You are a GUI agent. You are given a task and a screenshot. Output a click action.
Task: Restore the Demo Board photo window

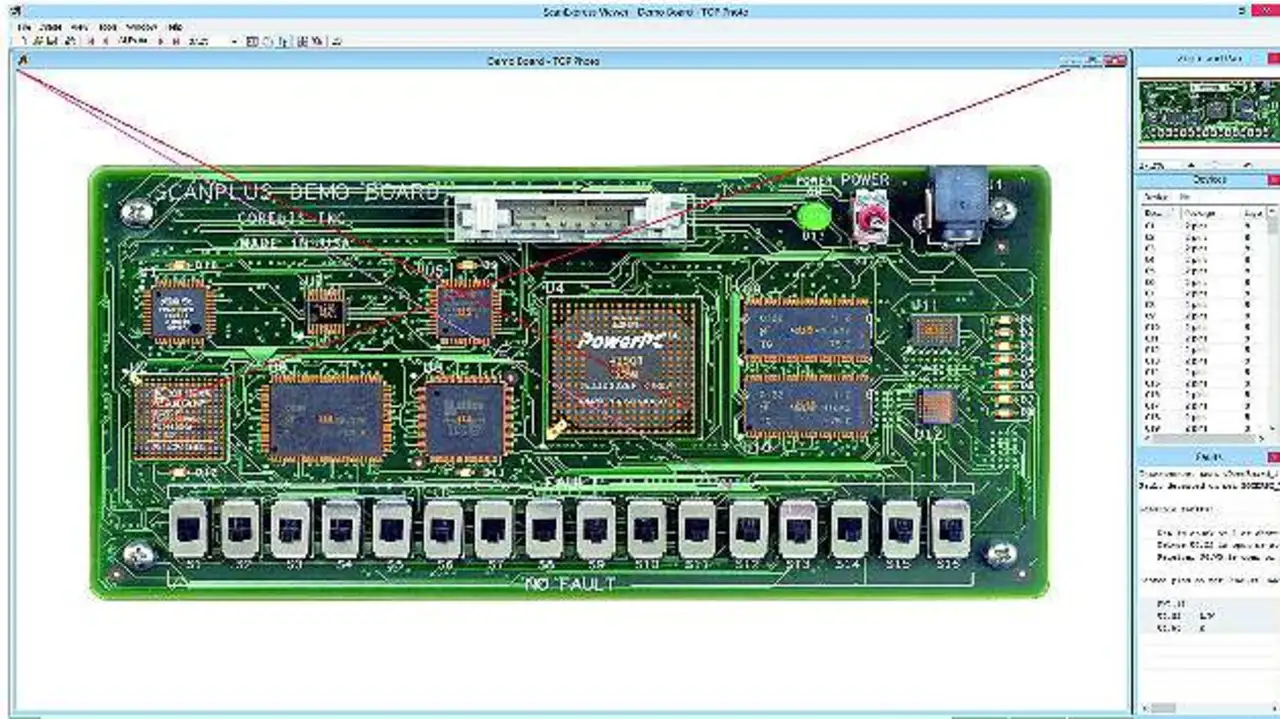(1093, 61)
